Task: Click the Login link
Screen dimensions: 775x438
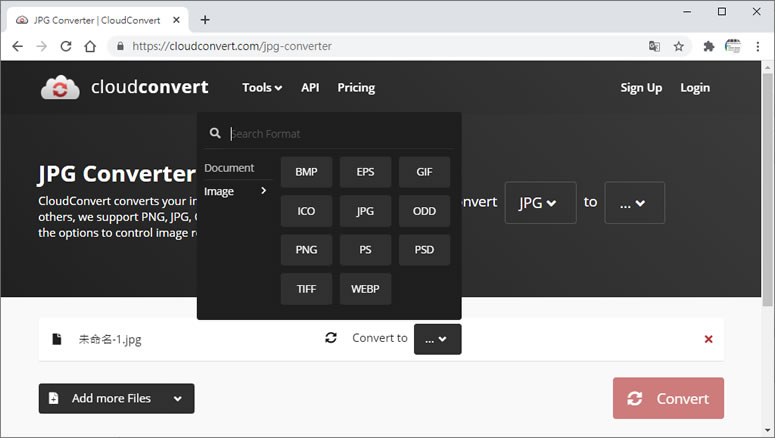Action: click(x=695, y=88)
